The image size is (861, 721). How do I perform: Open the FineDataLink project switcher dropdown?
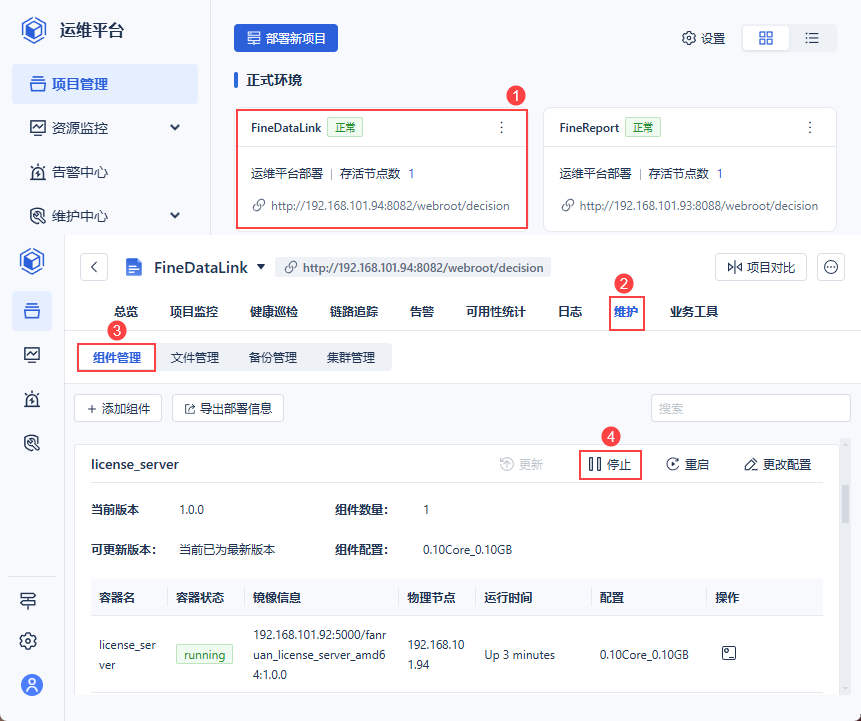(x=261, y=267)
